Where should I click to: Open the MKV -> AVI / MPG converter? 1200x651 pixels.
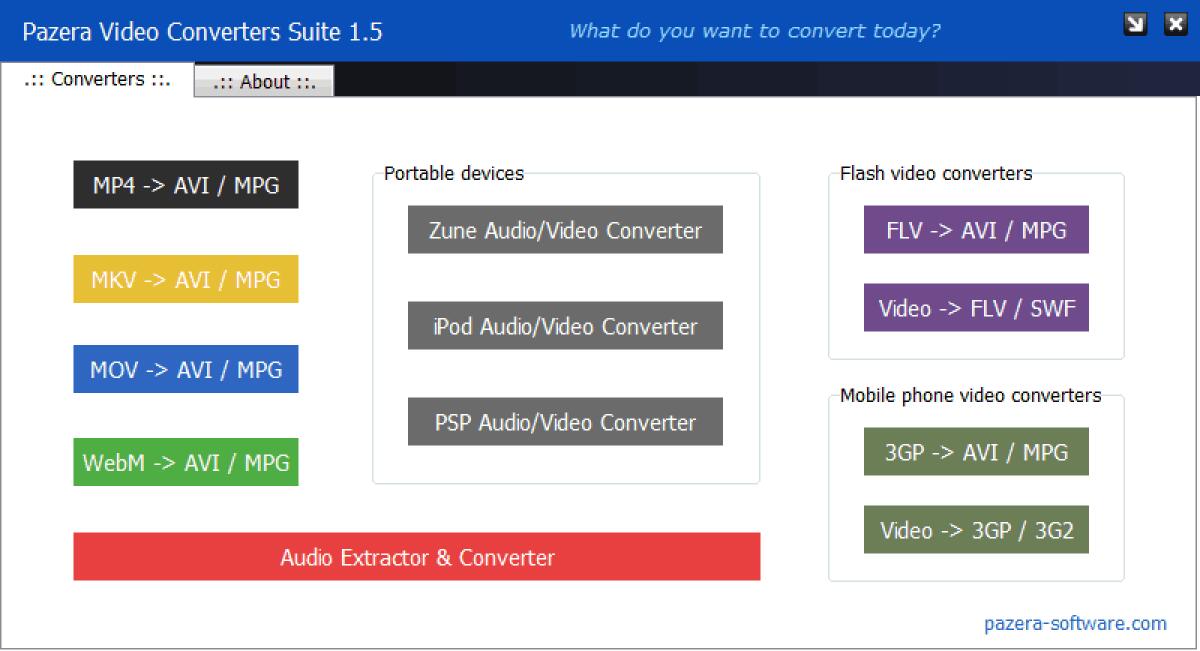185,279
